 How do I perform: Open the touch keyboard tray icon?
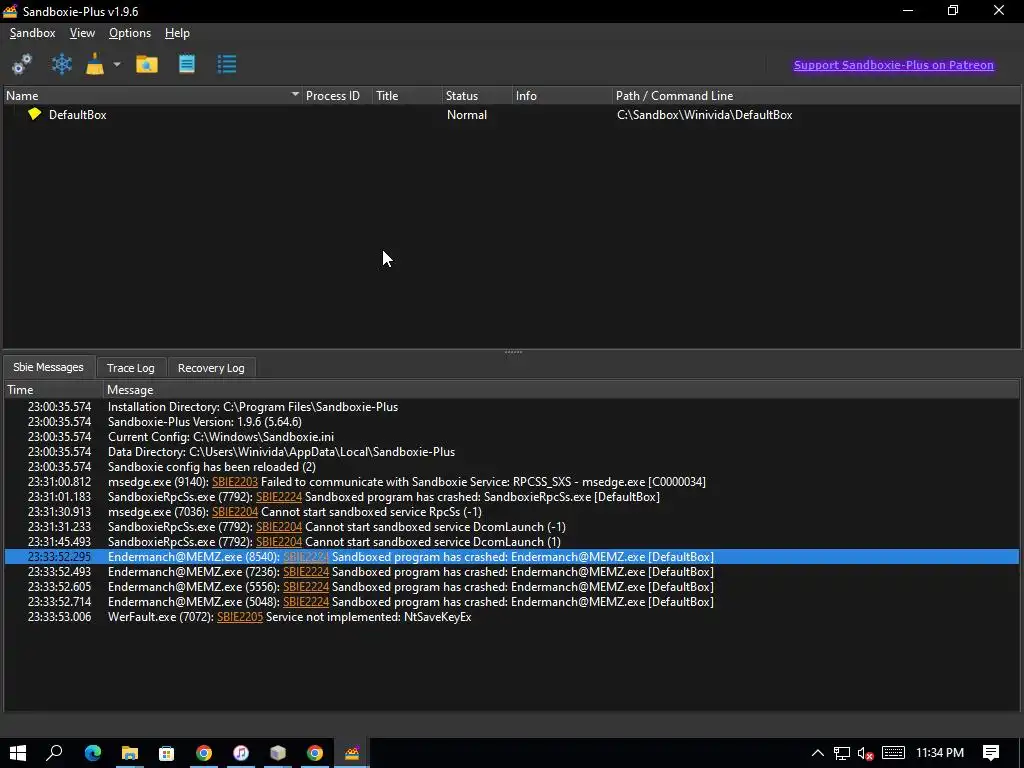(x=893, y=753)
